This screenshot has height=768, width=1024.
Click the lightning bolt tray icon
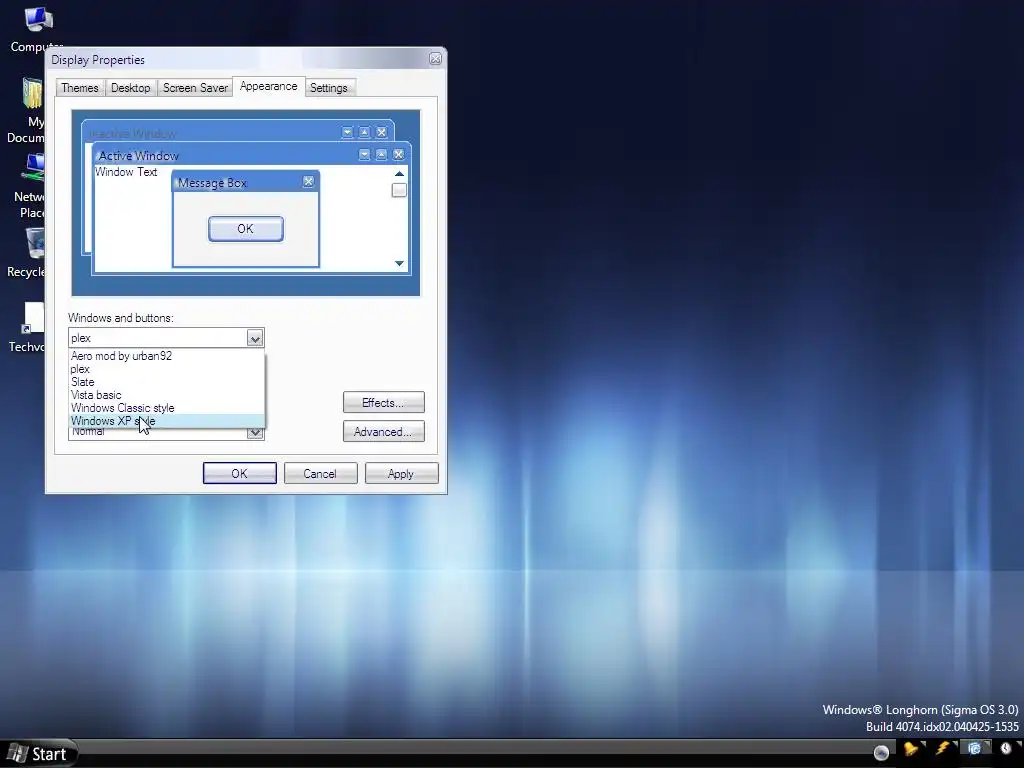(942, 749)
